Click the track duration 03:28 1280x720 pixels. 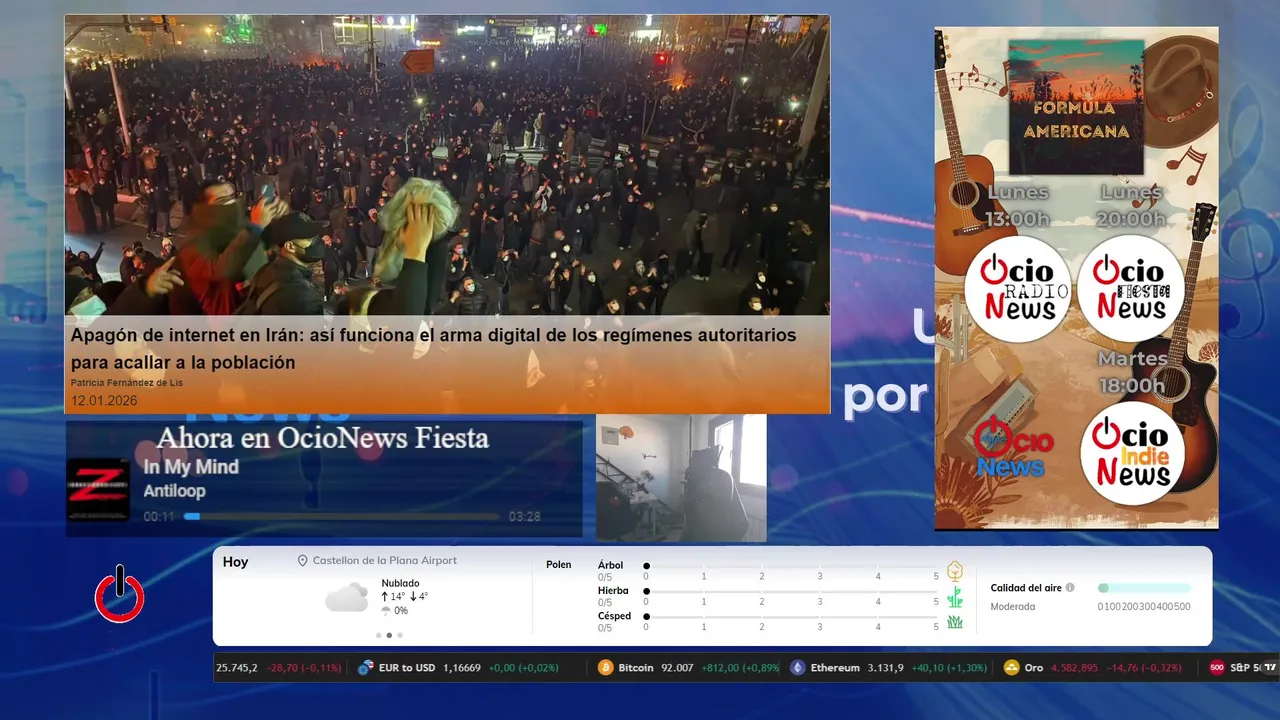click(525, 517)
